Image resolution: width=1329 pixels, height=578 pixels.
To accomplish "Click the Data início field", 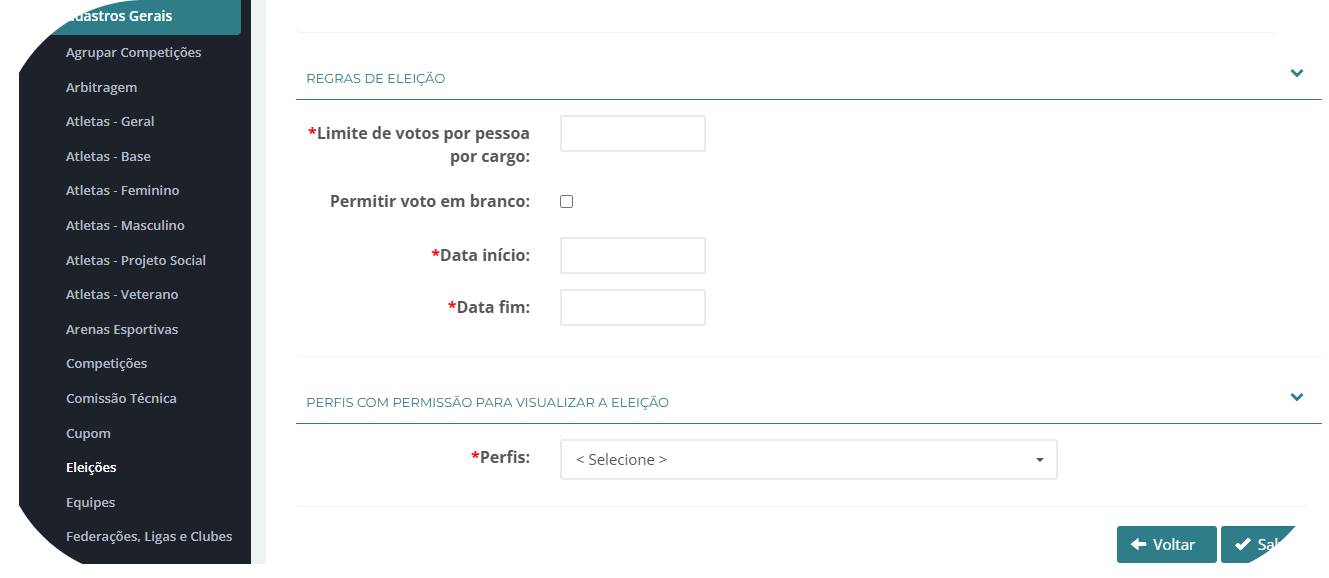I will (632, 256).
